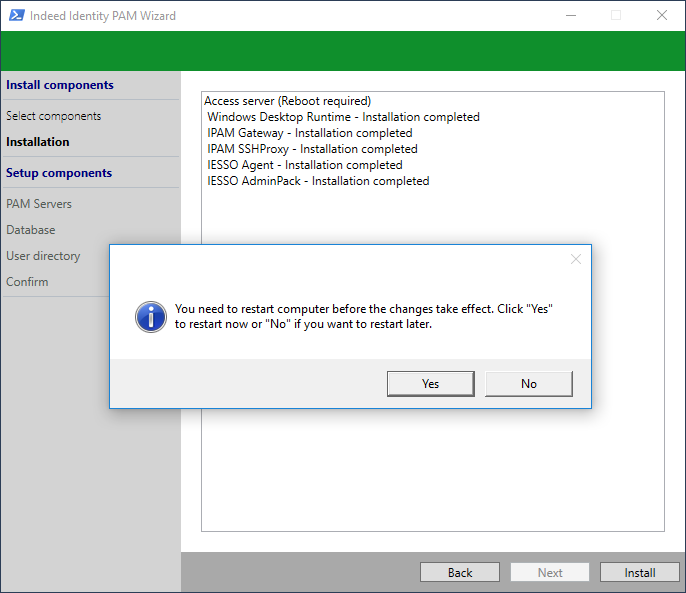Click the PowerShell icon in the title bar
Viewport: 686px width, 593px height.
[x=15, y=15]
